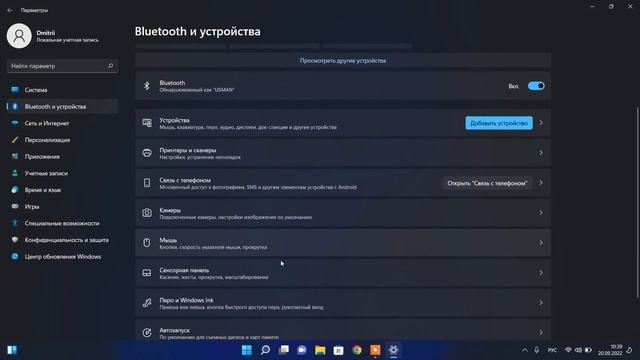
Task: Open Сеть и Интернет in sidebar
Action: pyautogui.click(x=62, y=123)
